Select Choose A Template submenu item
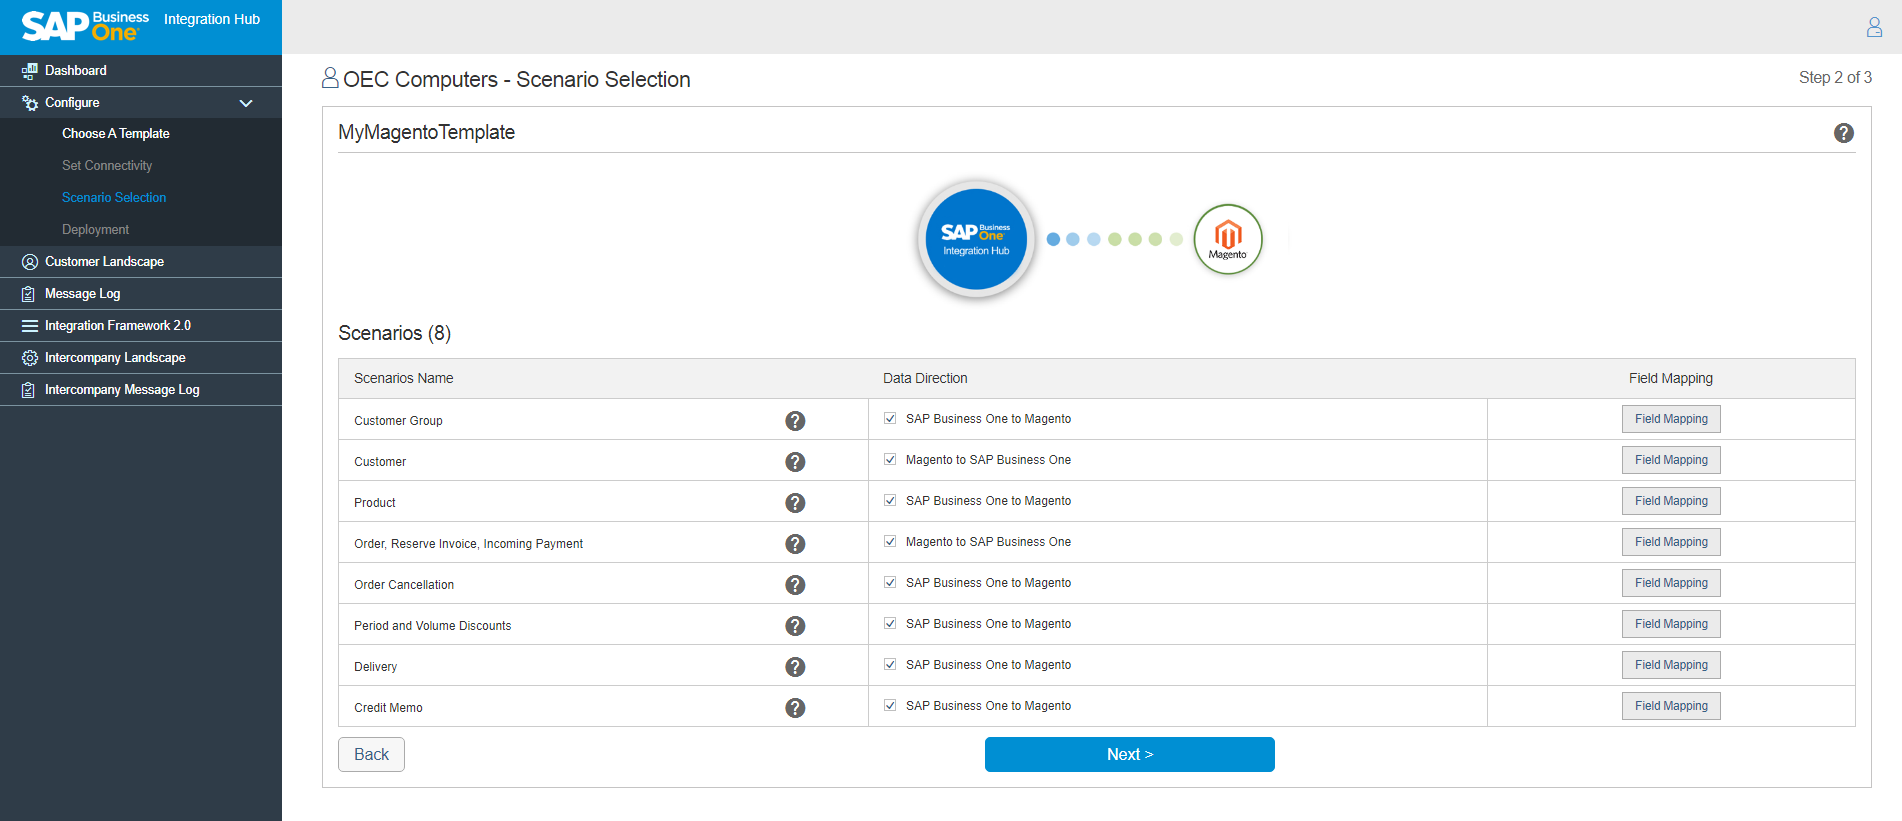Viewport: 1902px width, 821px height. point(115,134)
